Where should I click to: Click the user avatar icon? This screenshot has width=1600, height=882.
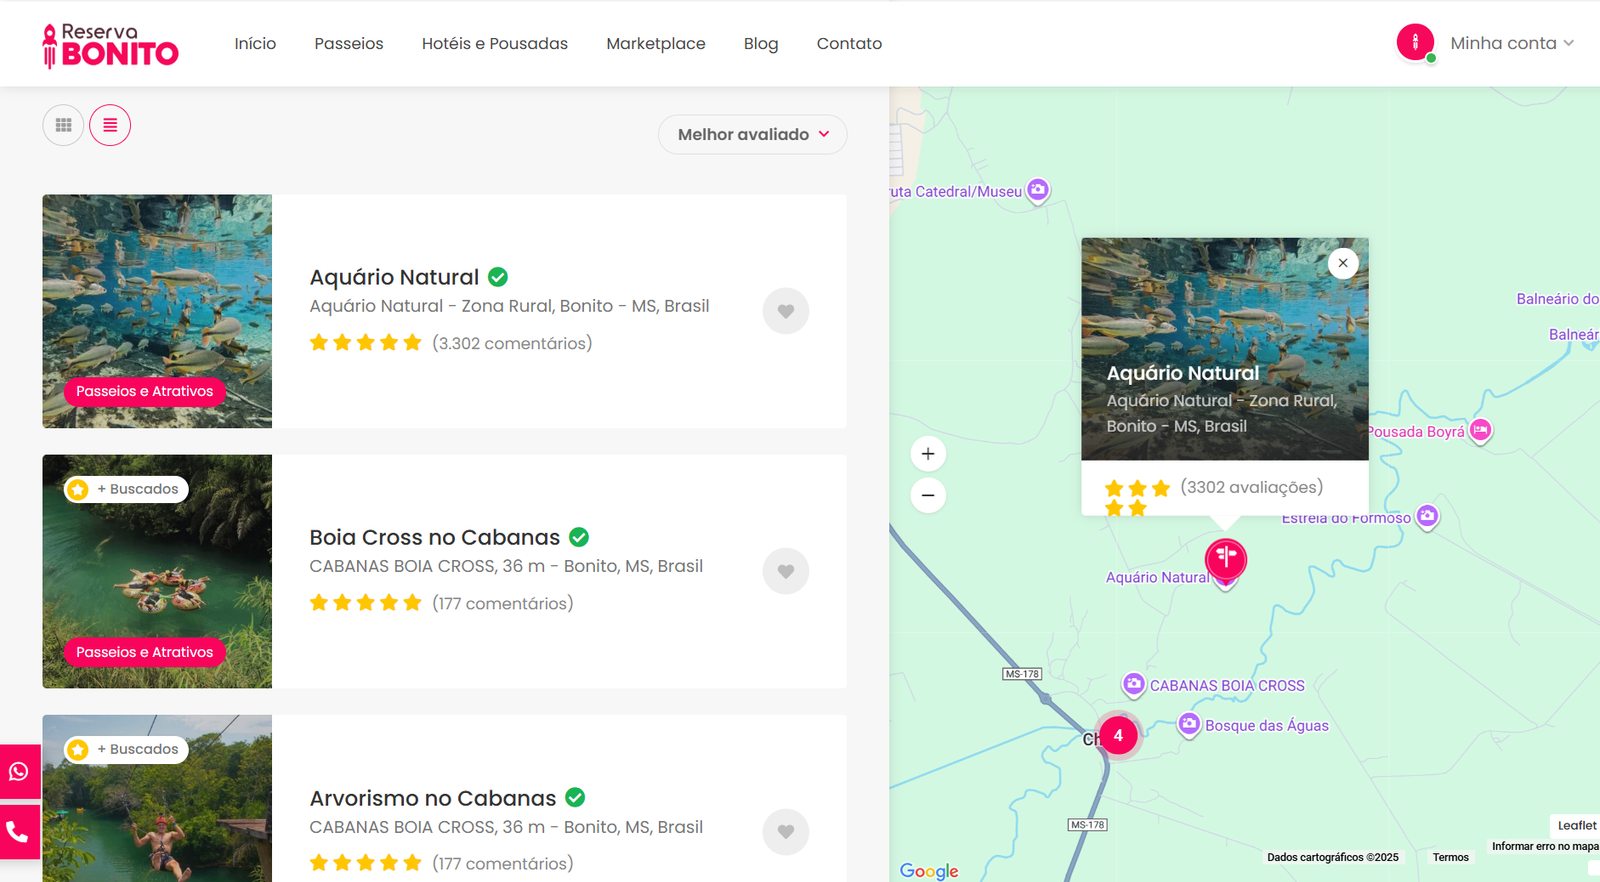coord(1415,43)
